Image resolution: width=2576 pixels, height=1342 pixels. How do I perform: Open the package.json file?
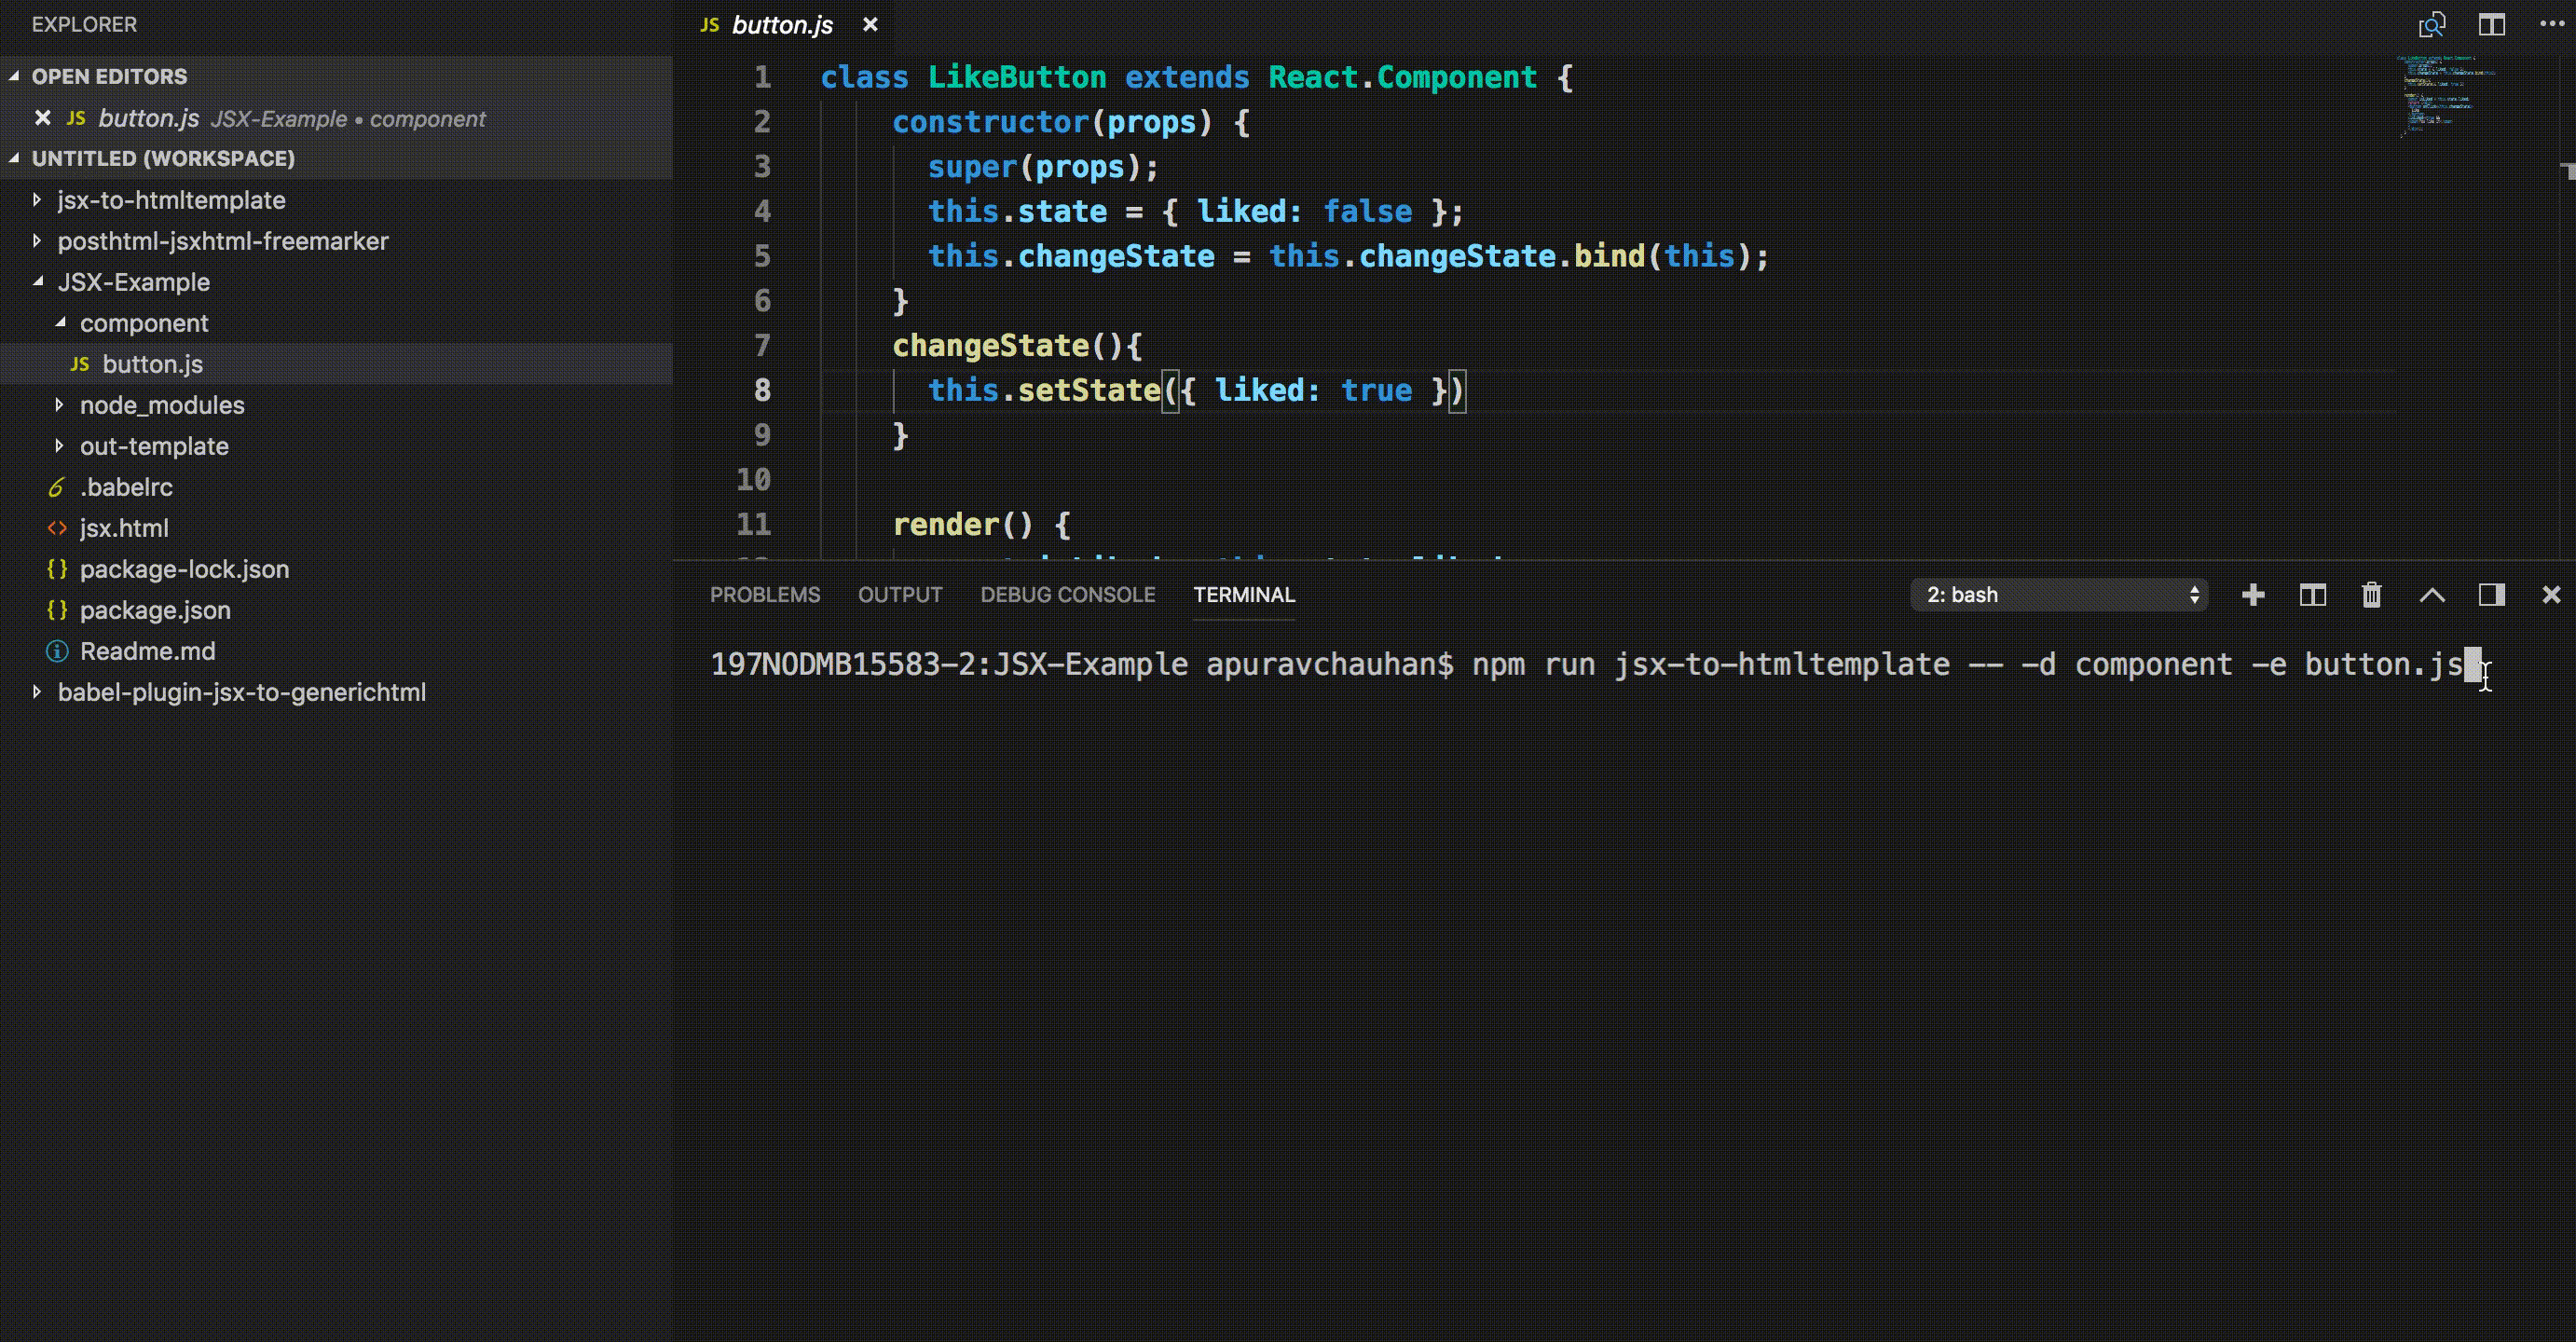pos(154,610)
